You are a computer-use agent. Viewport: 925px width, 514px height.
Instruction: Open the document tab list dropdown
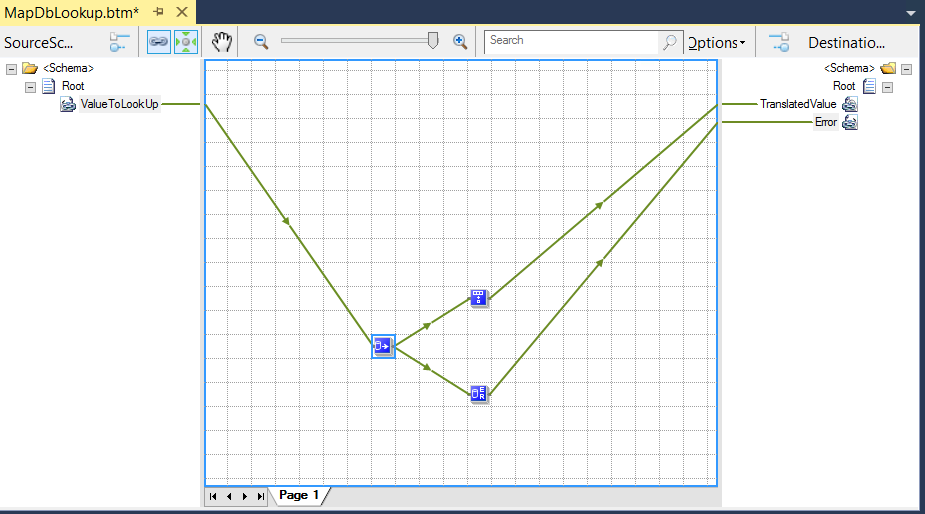[910, 13]
